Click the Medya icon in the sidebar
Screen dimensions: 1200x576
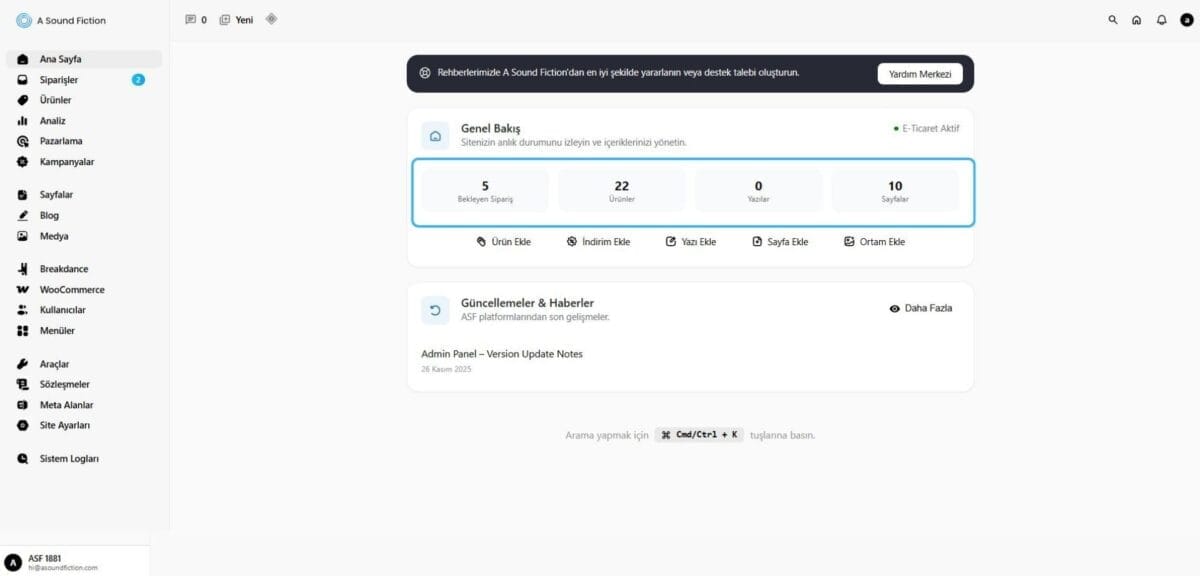pos(23,236)
